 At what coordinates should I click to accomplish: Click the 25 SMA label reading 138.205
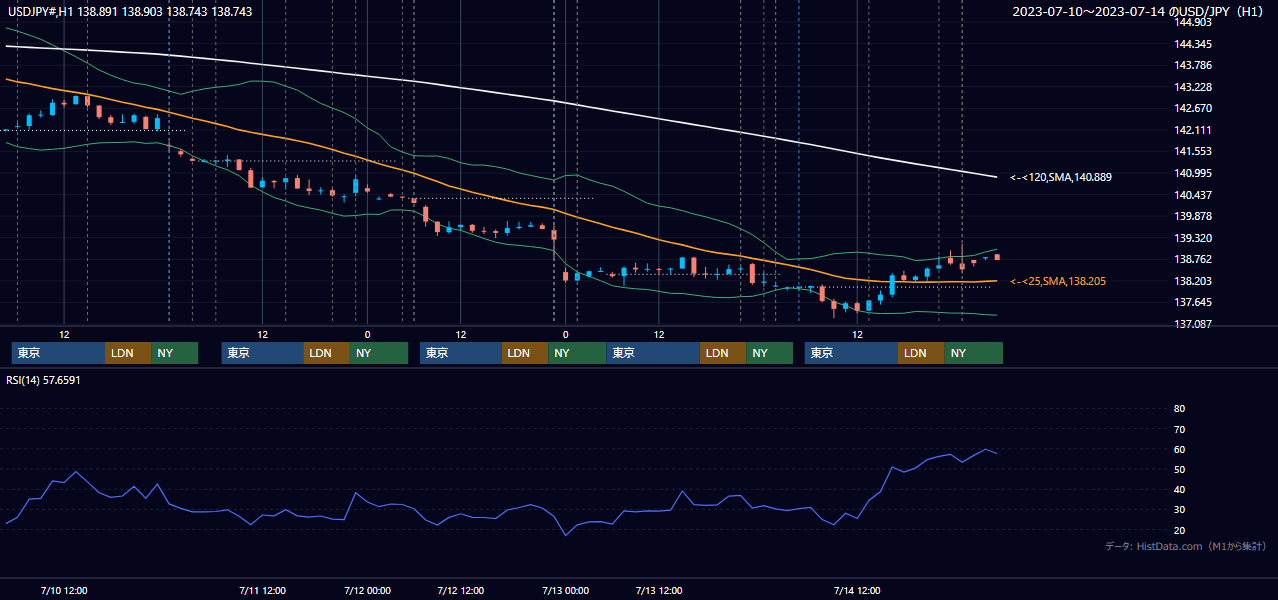click(1058, 282)
